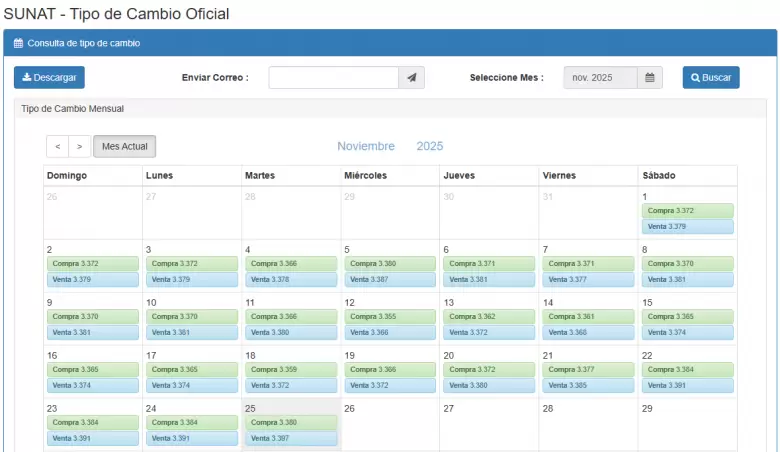Click the Mes Actual button
This screenshot has height=452, width=780.
pos(125,147)
